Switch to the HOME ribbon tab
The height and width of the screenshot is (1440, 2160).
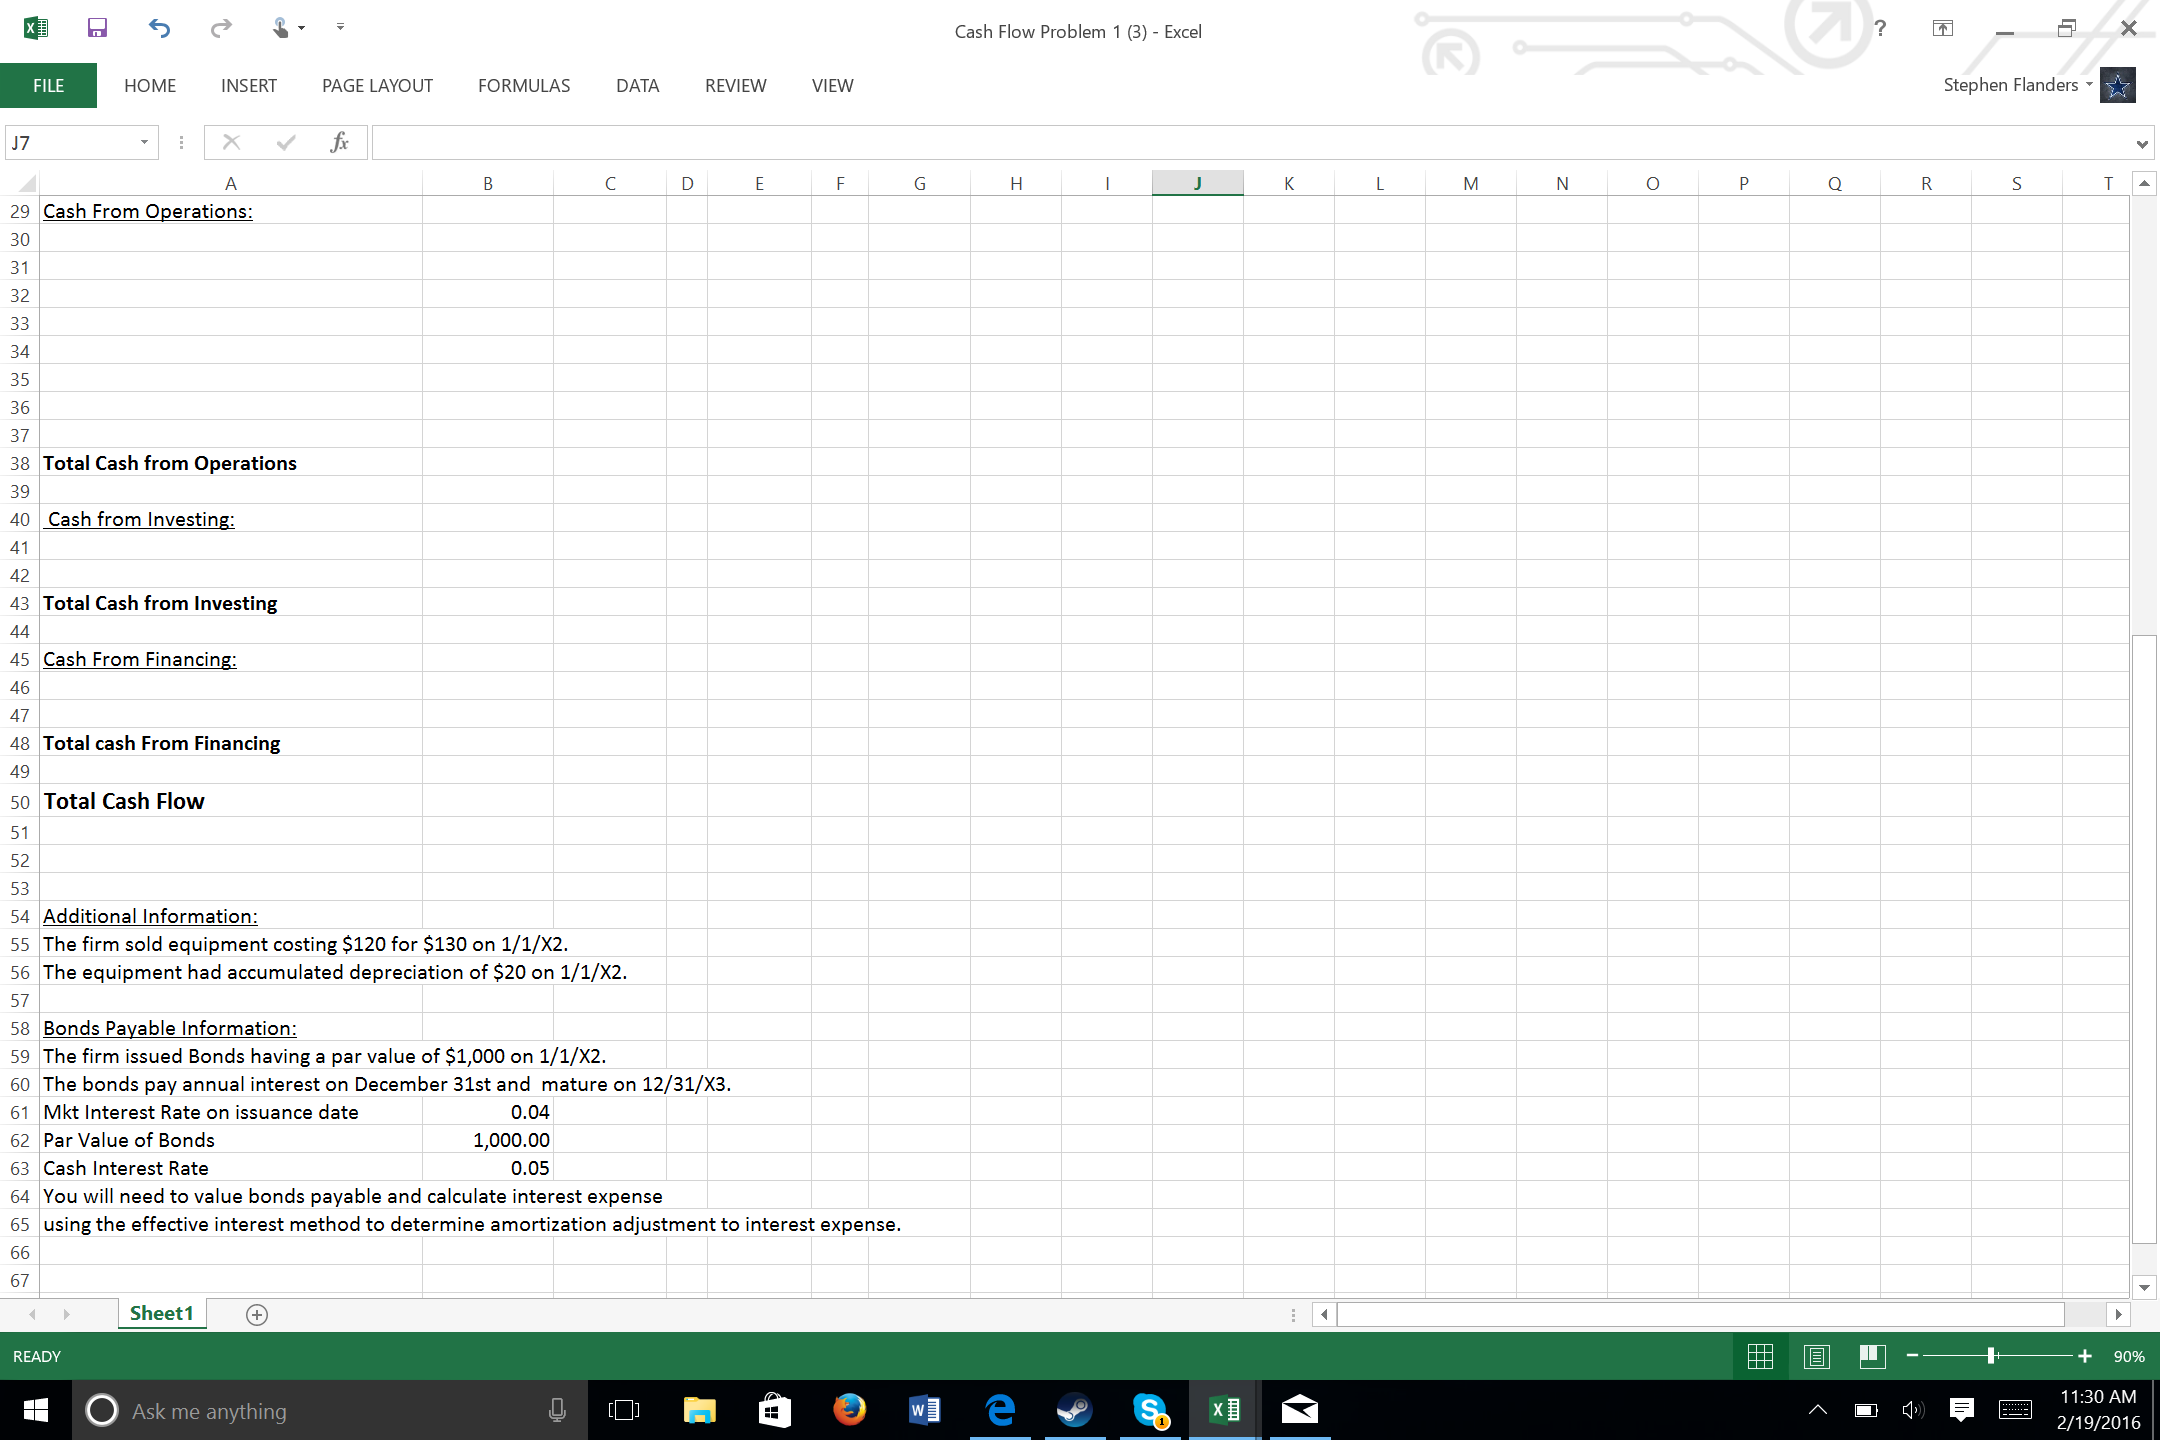[x=150, y=85]
